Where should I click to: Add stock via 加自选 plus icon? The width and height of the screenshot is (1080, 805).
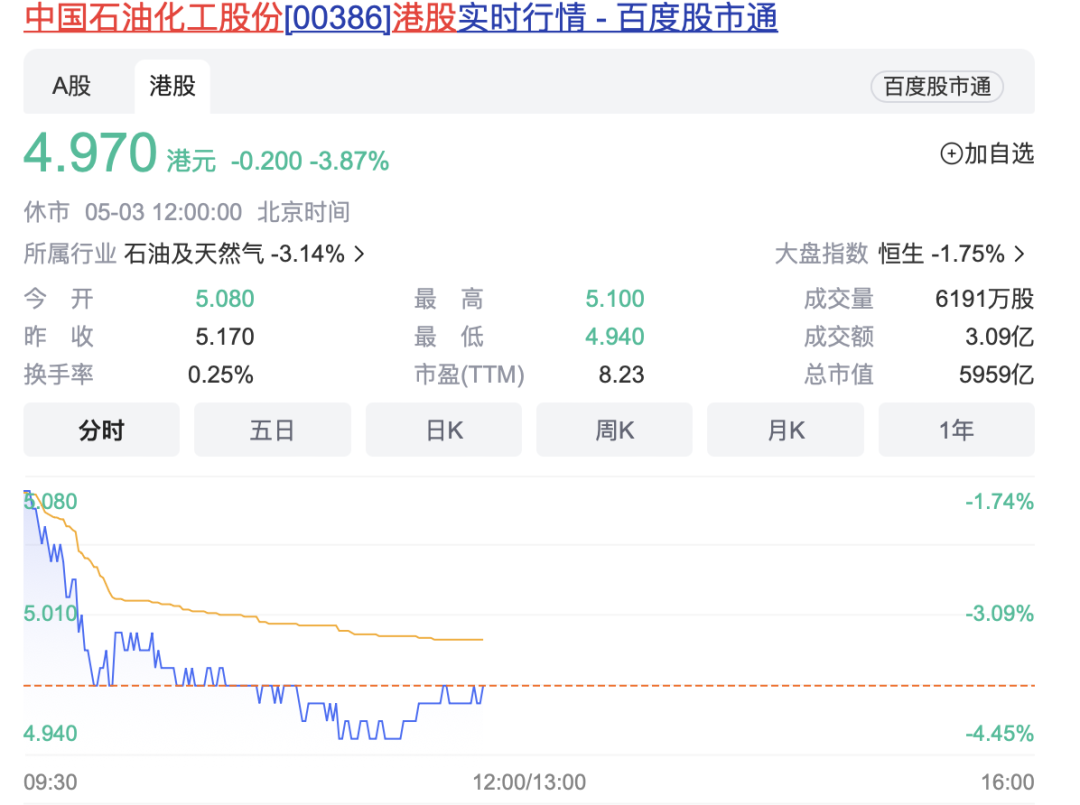coord(951,154)
